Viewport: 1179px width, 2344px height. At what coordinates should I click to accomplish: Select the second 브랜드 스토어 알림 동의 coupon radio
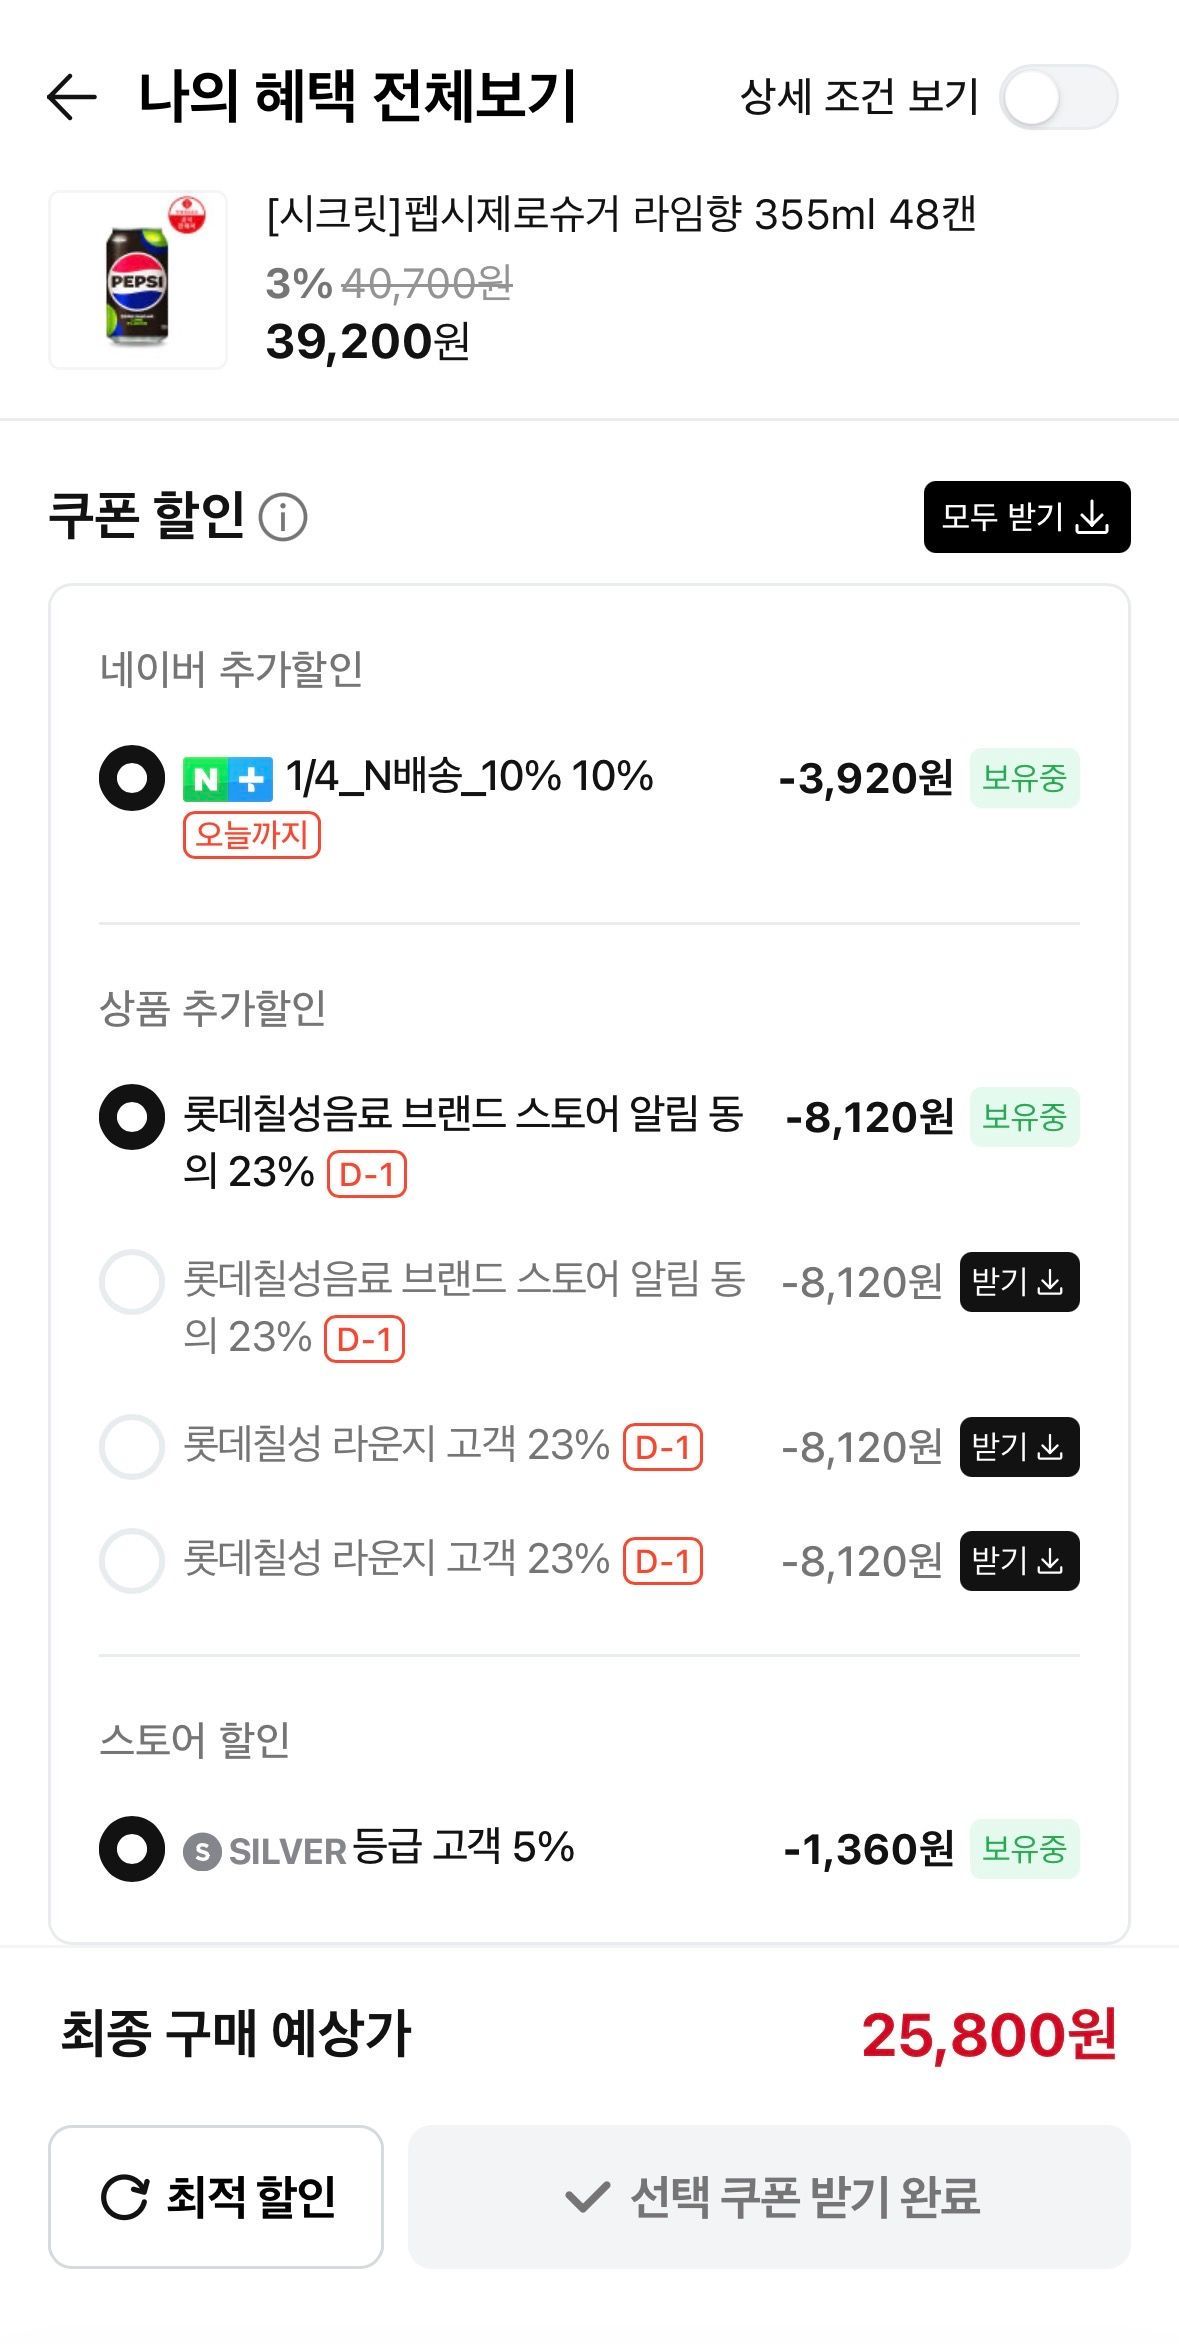pyautogui.click(x=132, y=1282)
